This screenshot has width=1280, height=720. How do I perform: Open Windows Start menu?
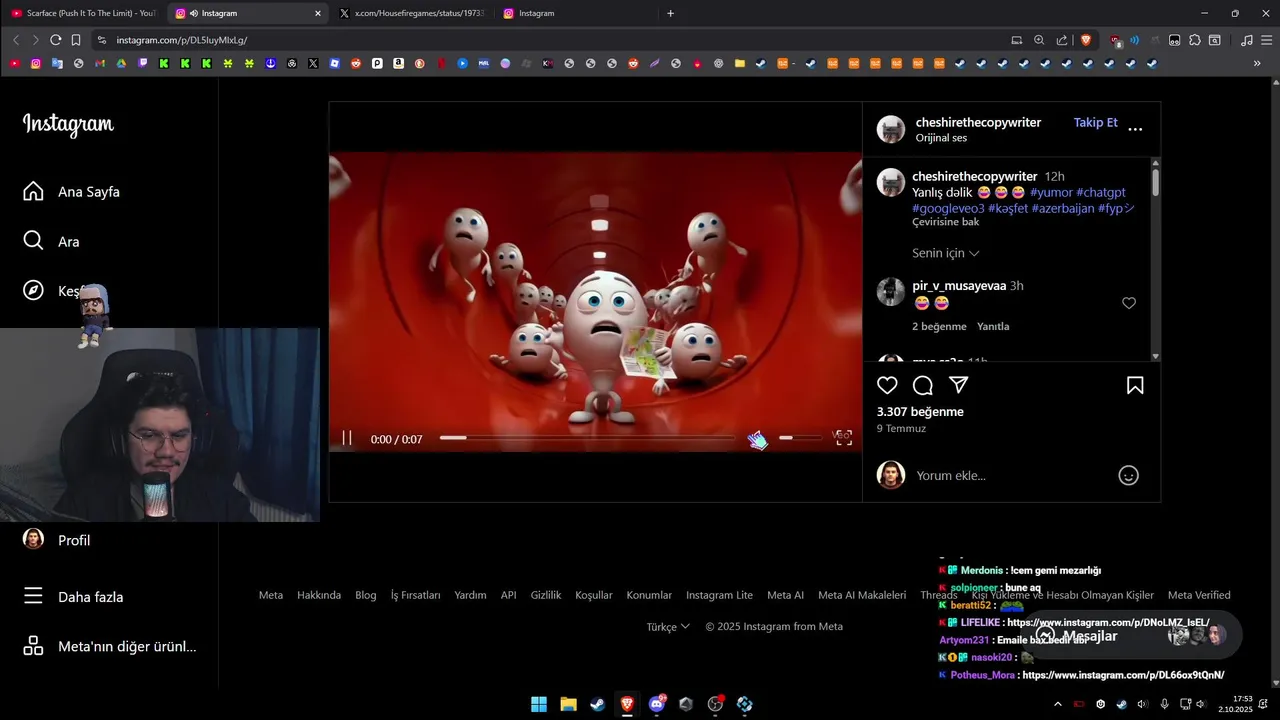coord(539,704)
